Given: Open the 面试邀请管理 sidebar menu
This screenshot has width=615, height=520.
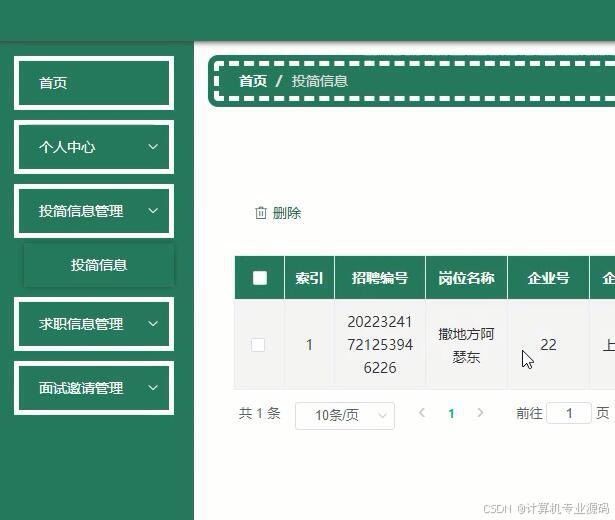Looking at the screenshot, I should point(94,388).
